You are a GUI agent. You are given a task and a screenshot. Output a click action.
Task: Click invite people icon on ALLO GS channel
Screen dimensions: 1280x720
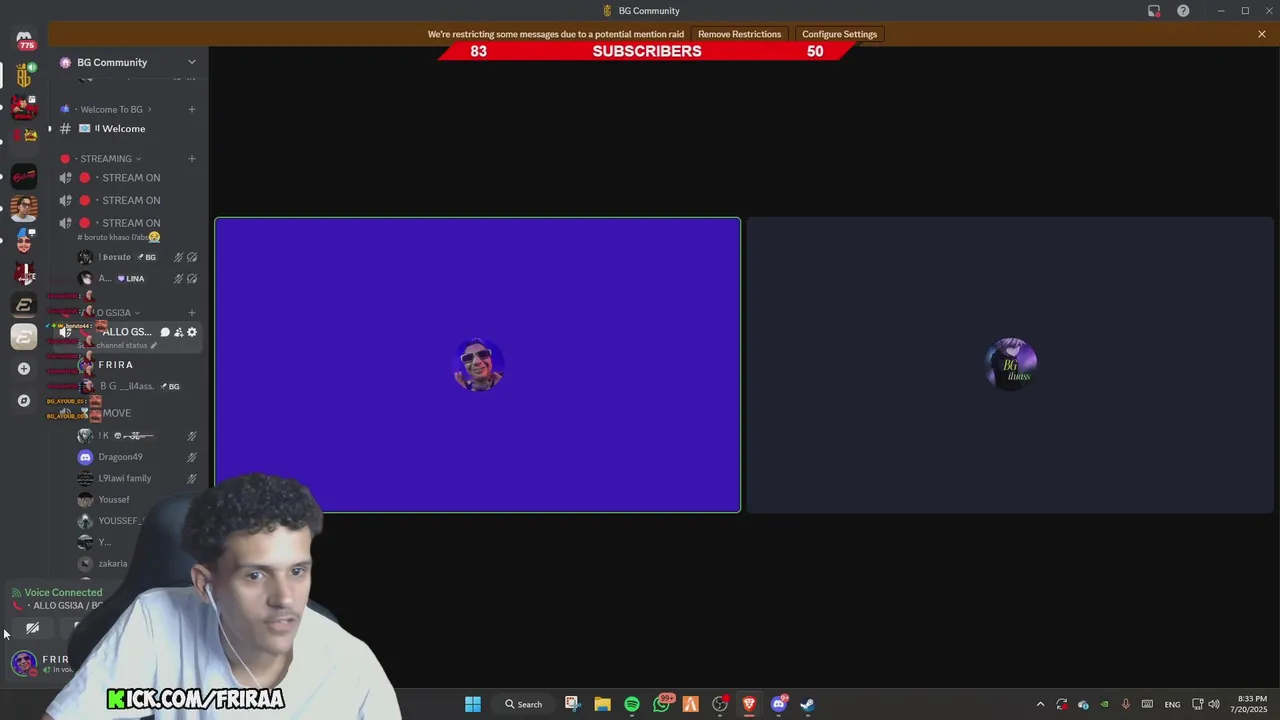coord(178,332)
